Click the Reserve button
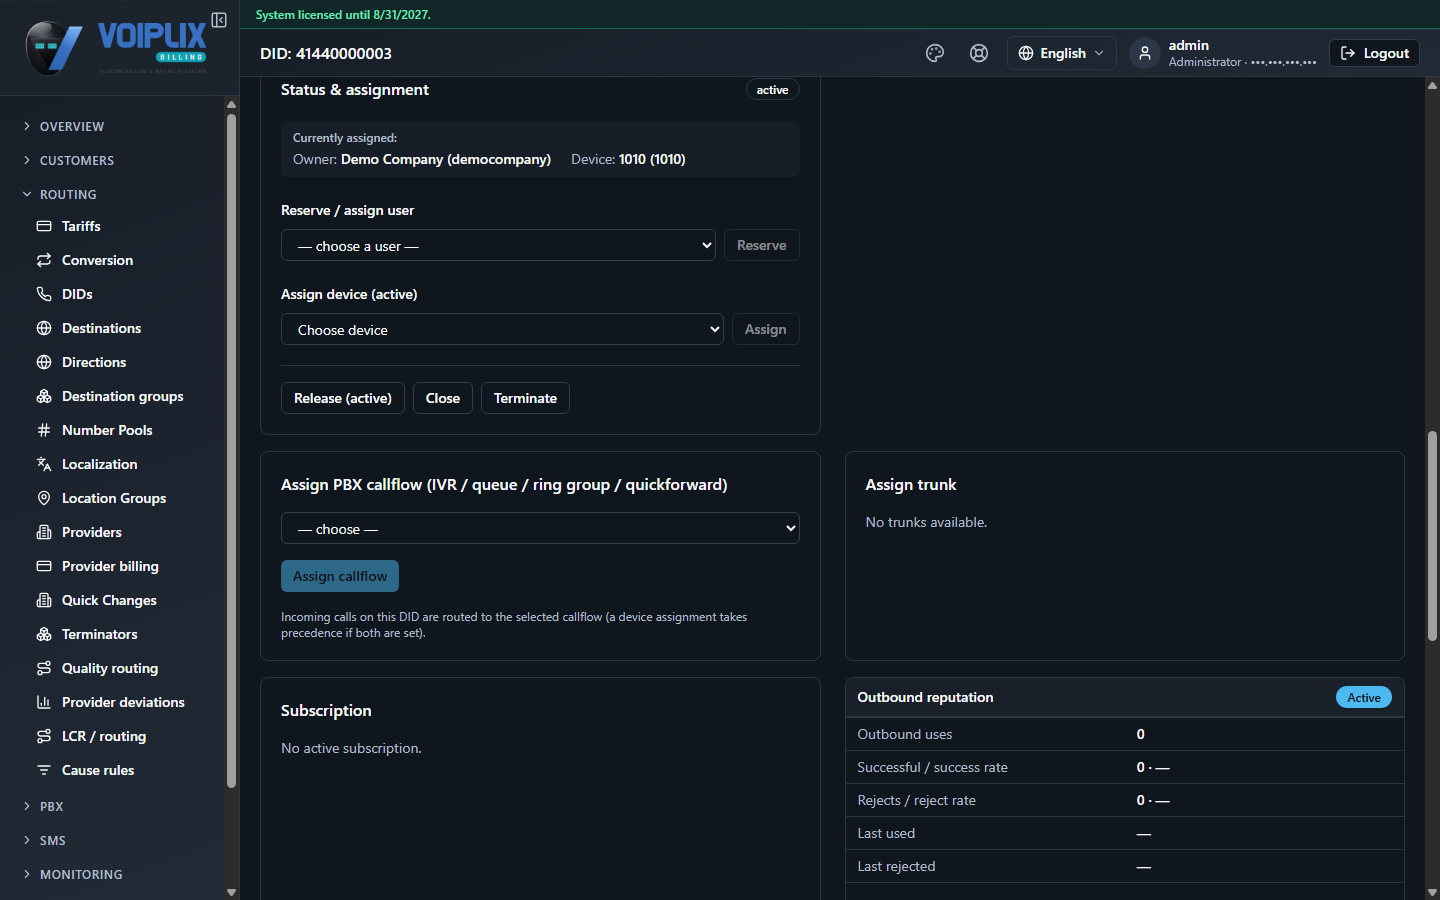This screenshot has width=1440, height=900. (762, 245)
